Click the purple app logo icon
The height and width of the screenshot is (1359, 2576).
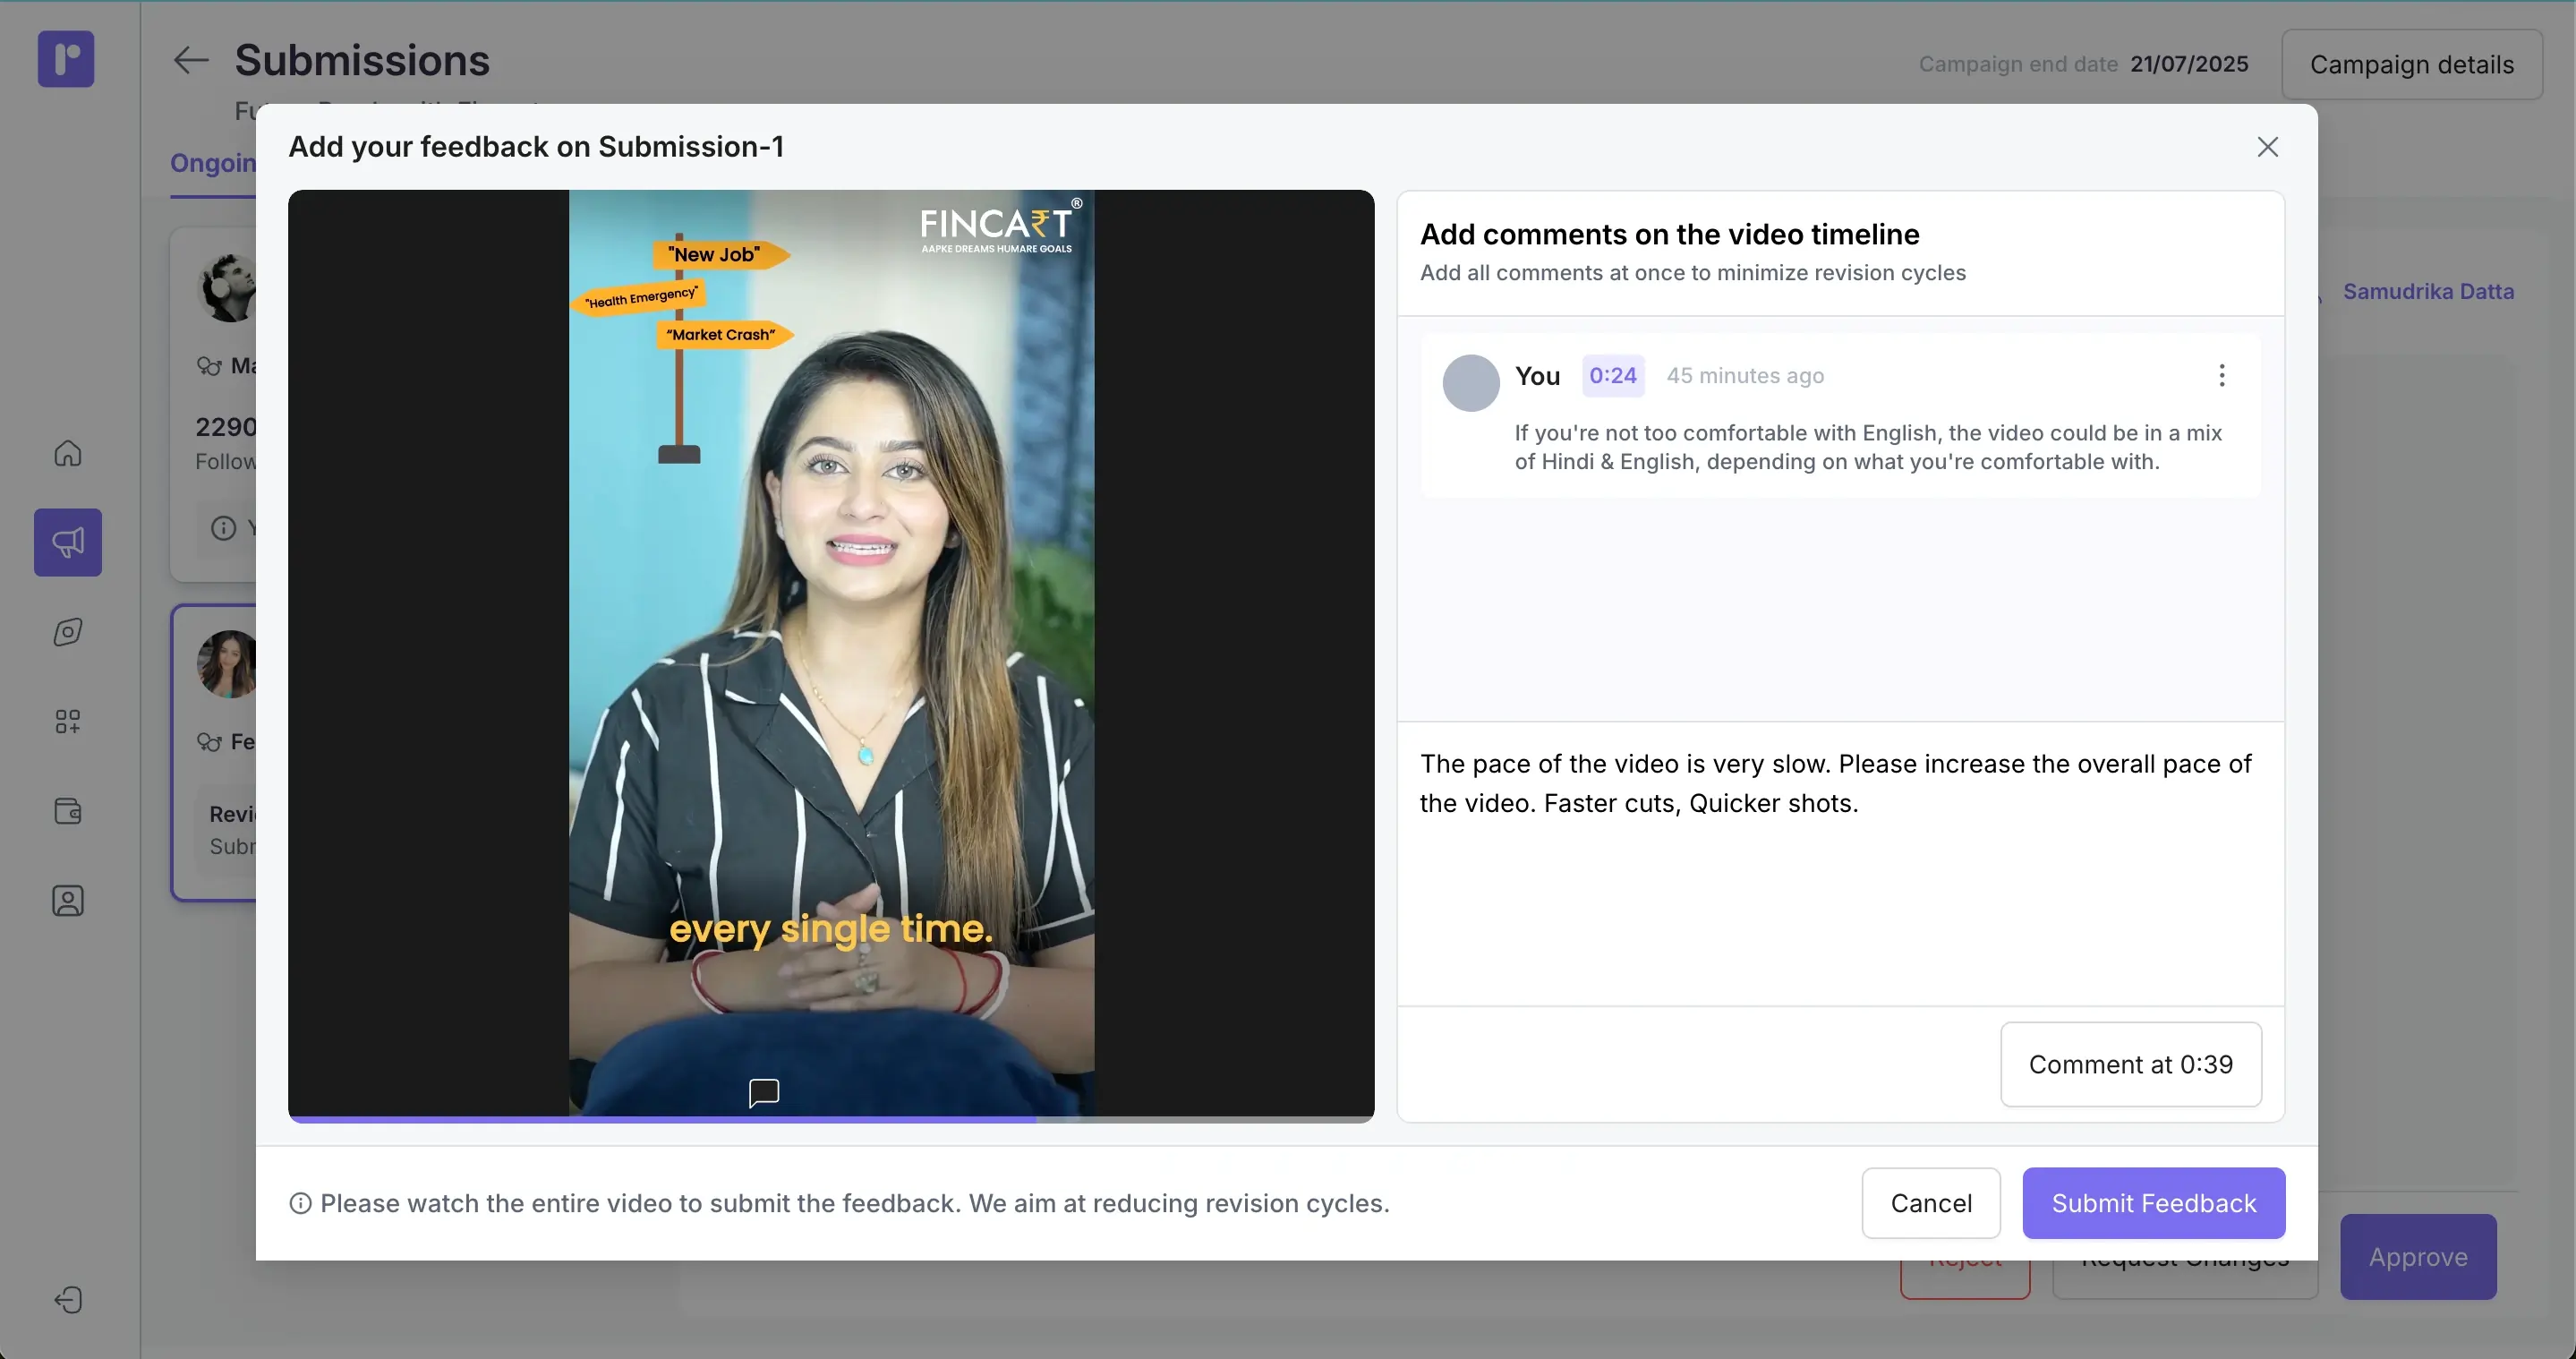[66, 59]
